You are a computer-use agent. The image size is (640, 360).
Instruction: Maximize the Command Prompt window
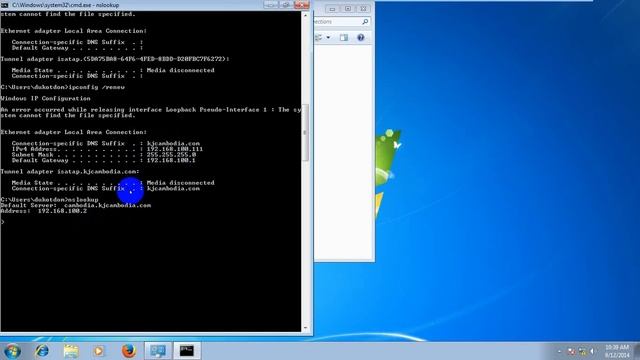coord(286,5)
